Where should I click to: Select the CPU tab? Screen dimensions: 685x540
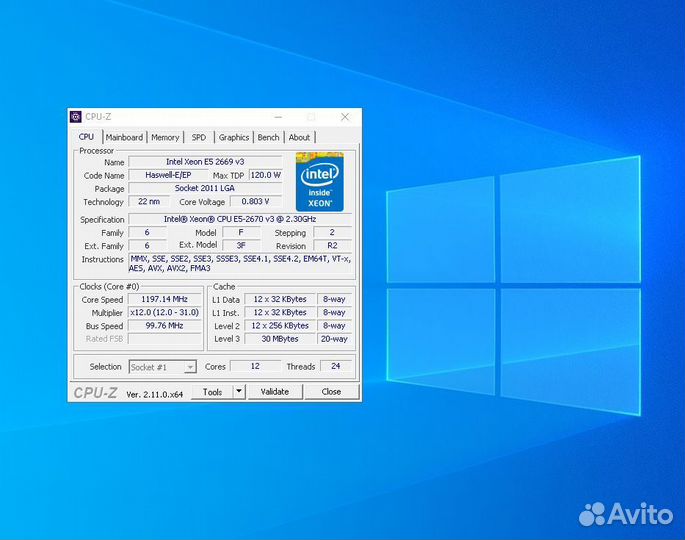click(87, 137)
